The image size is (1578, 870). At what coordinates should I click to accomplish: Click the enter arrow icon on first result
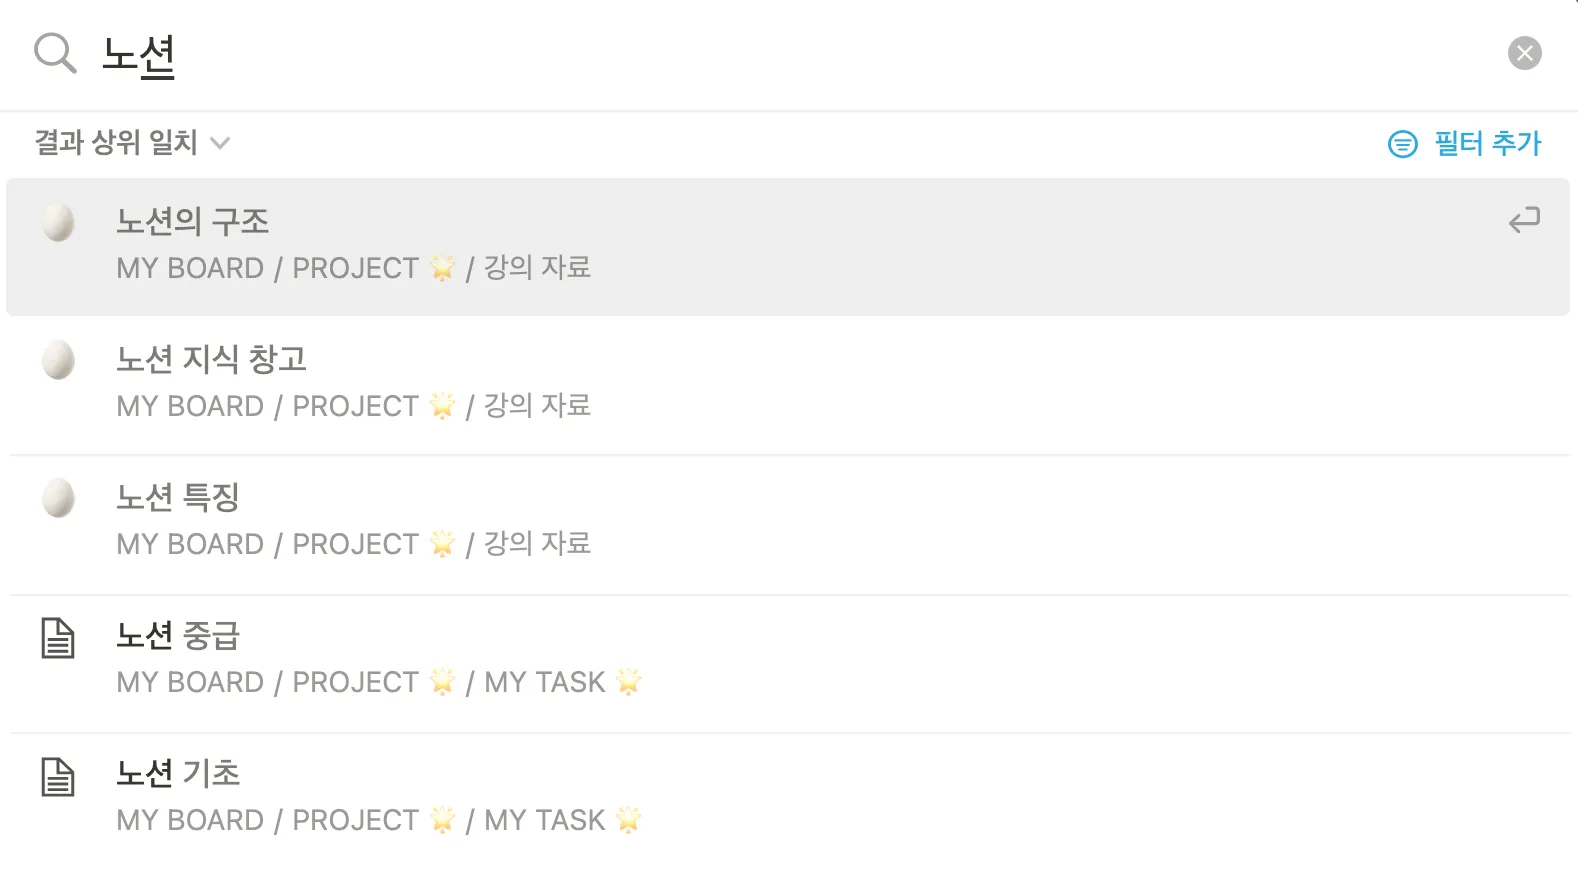pos(1524,220)
